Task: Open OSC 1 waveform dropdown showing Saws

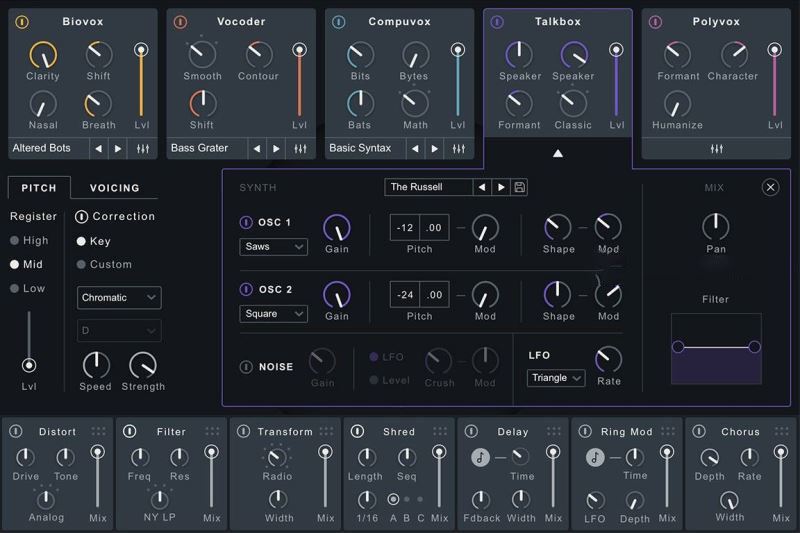Action: [273, 247]
